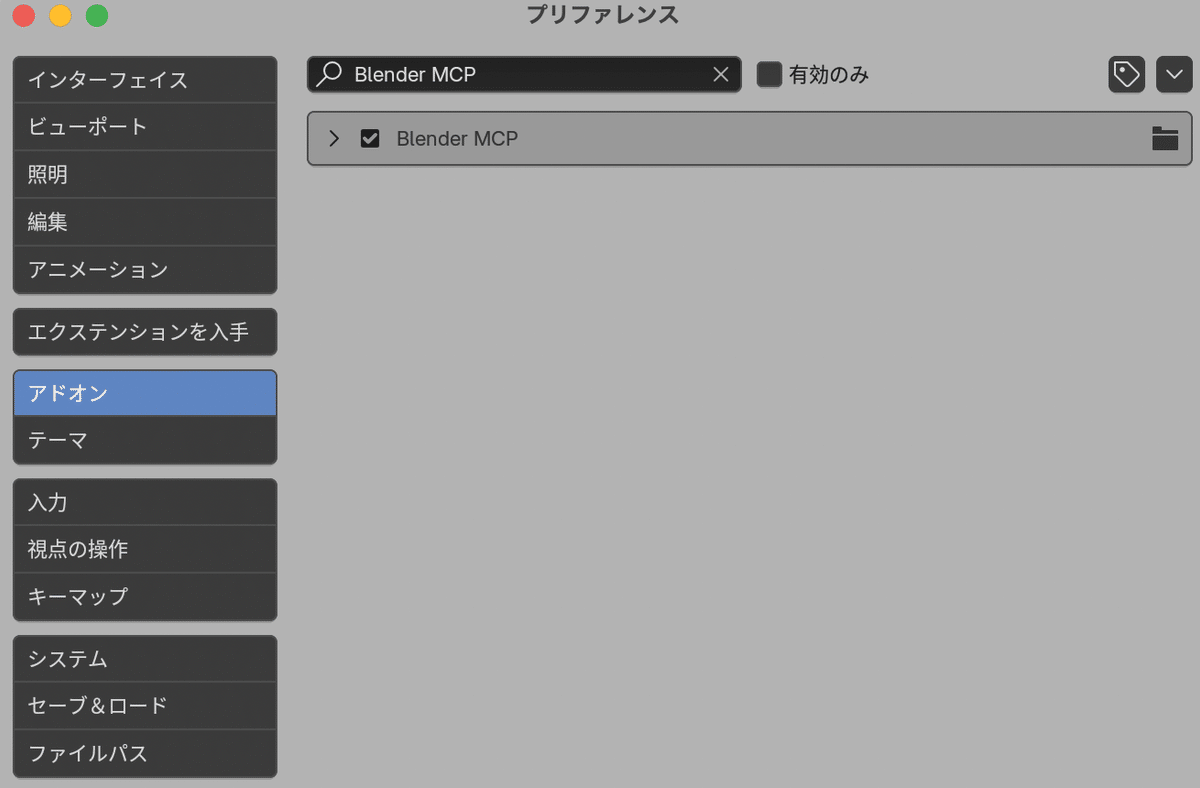Click the magnifying glass in the search field
This screenshot has width=1200, height=788.
click(328, 74)
